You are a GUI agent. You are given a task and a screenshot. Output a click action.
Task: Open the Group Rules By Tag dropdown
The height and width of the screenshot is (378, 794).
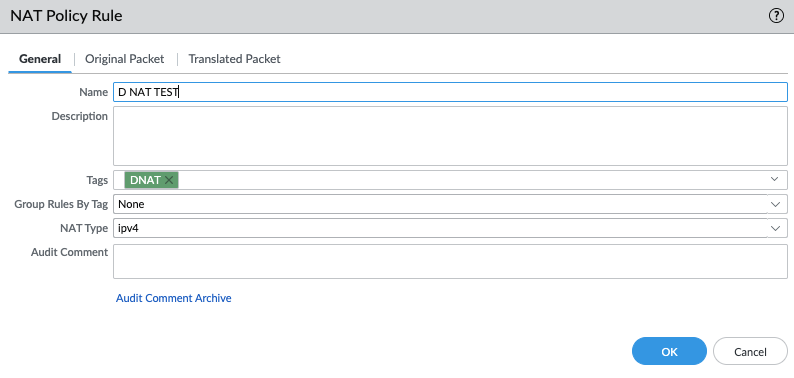(x=450, y=204)
